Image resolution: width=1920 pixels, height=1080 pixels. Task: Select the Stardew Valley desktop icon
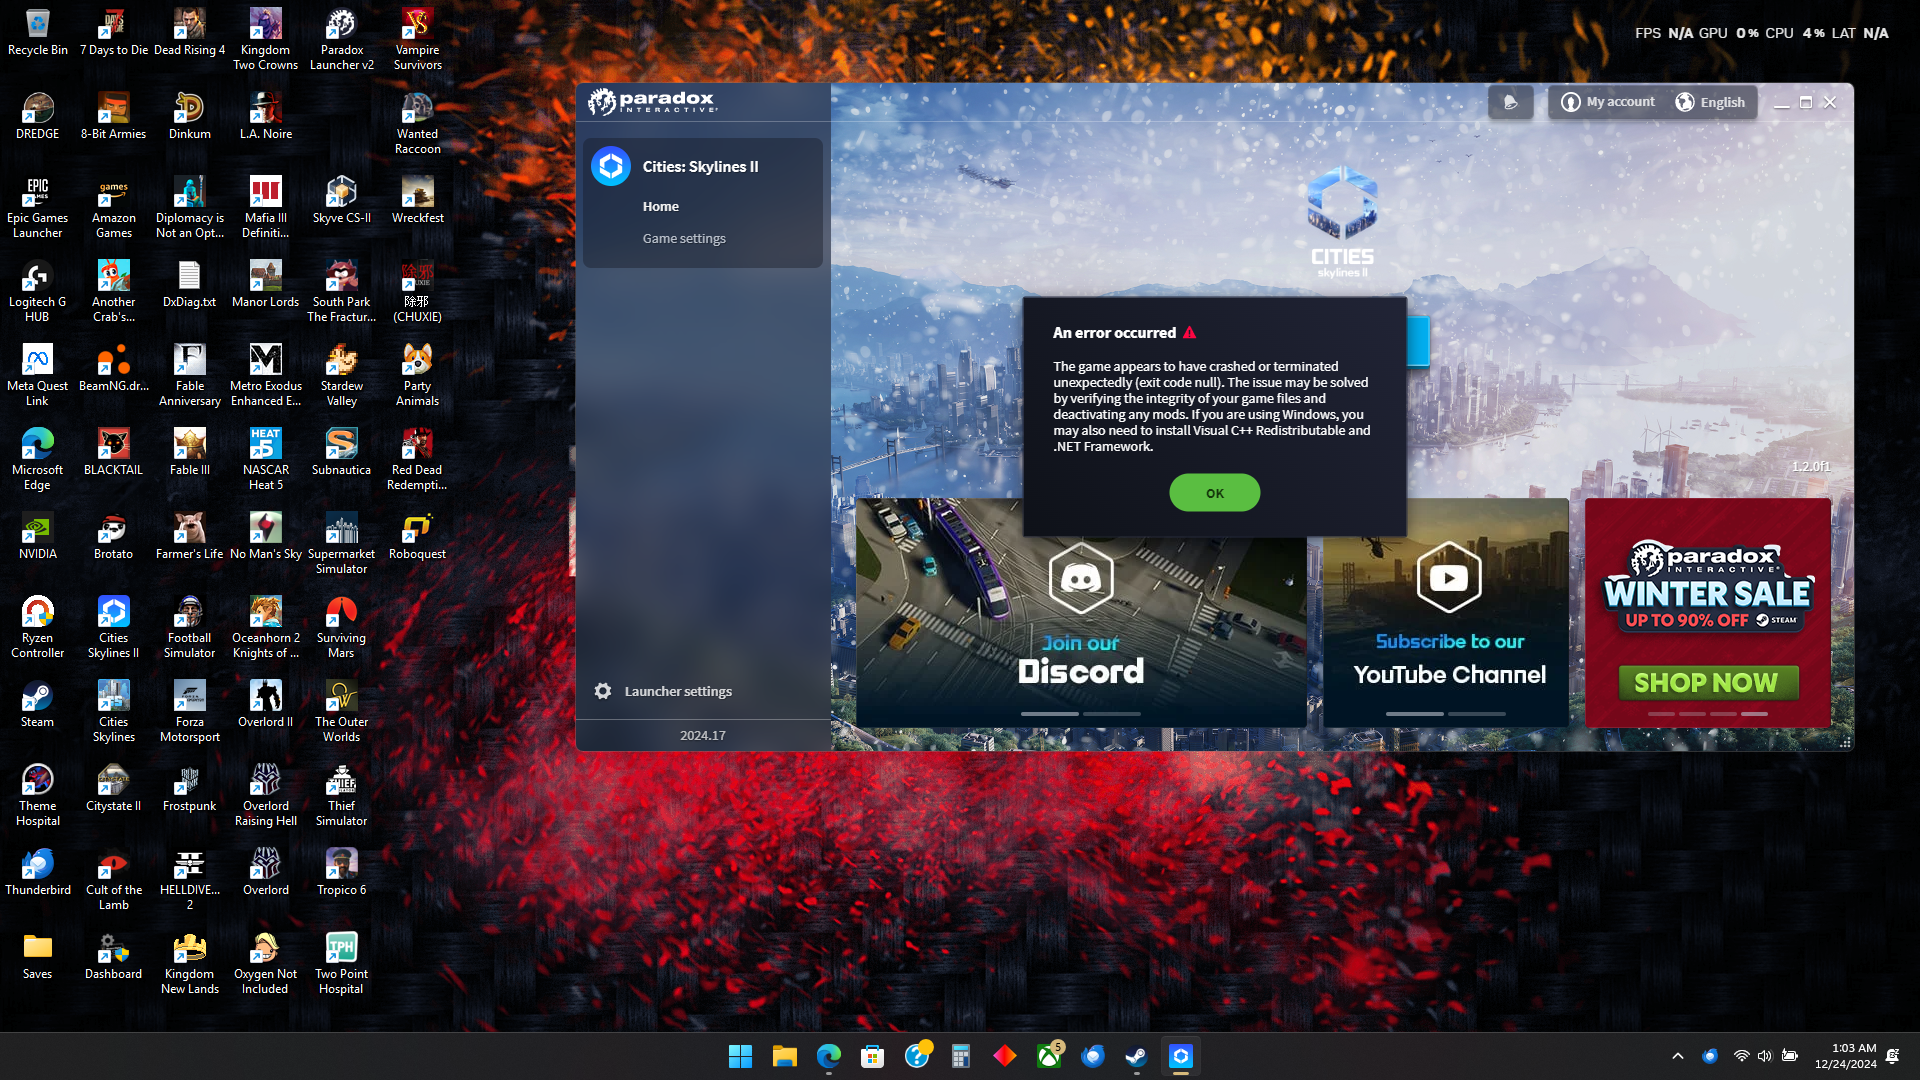tap(341, 376)
